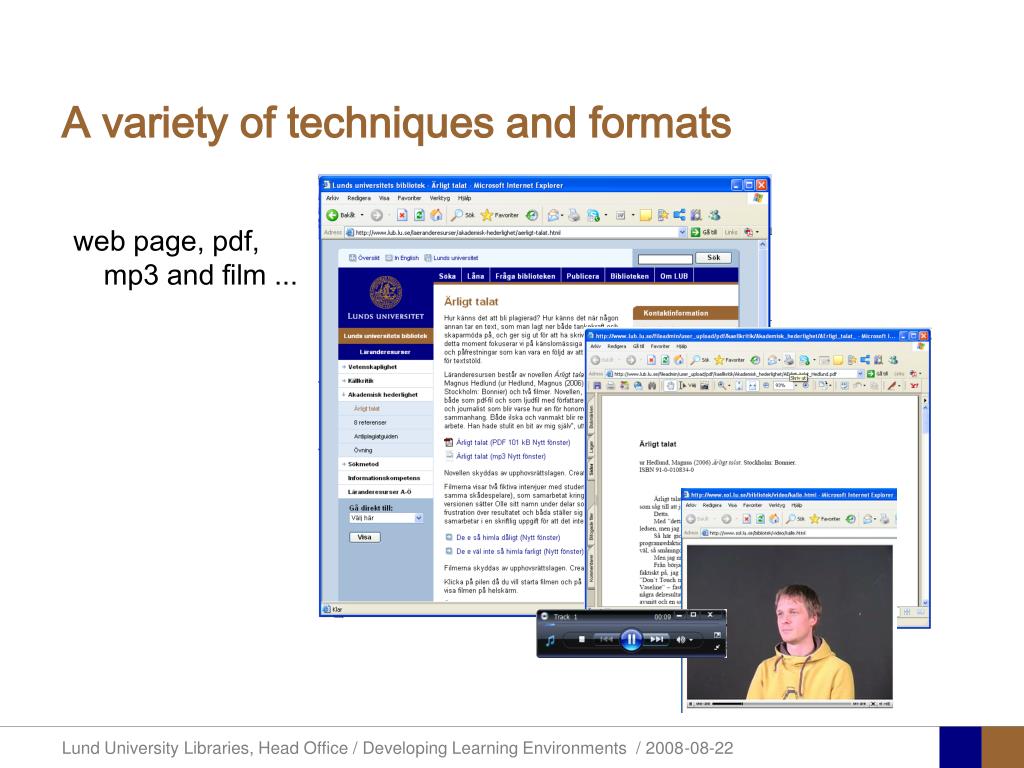
Task: Click the Mail icon in the Lunds universitets bibliotek window toolbar
Action: [554, 215]
